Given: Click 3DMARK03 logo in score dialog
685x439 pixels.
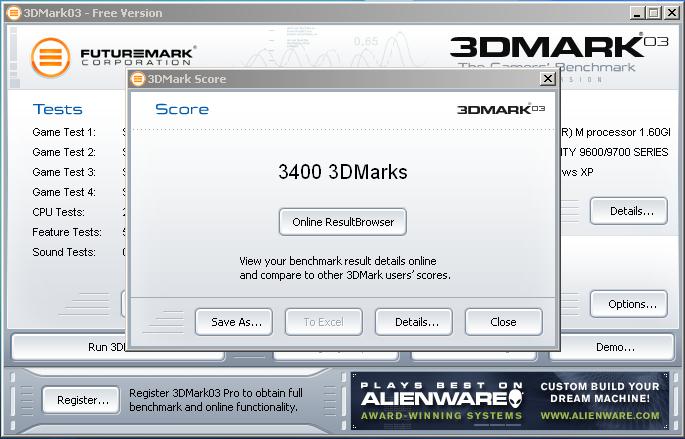Looking at the screenshot, I should coord(501,109).
